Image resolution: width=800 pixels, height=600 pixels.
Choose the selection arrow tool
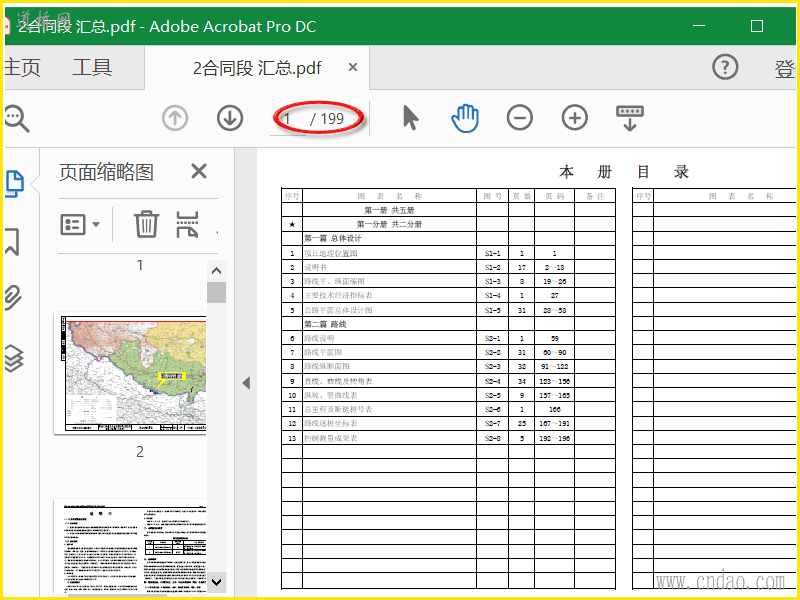point(411,118)
